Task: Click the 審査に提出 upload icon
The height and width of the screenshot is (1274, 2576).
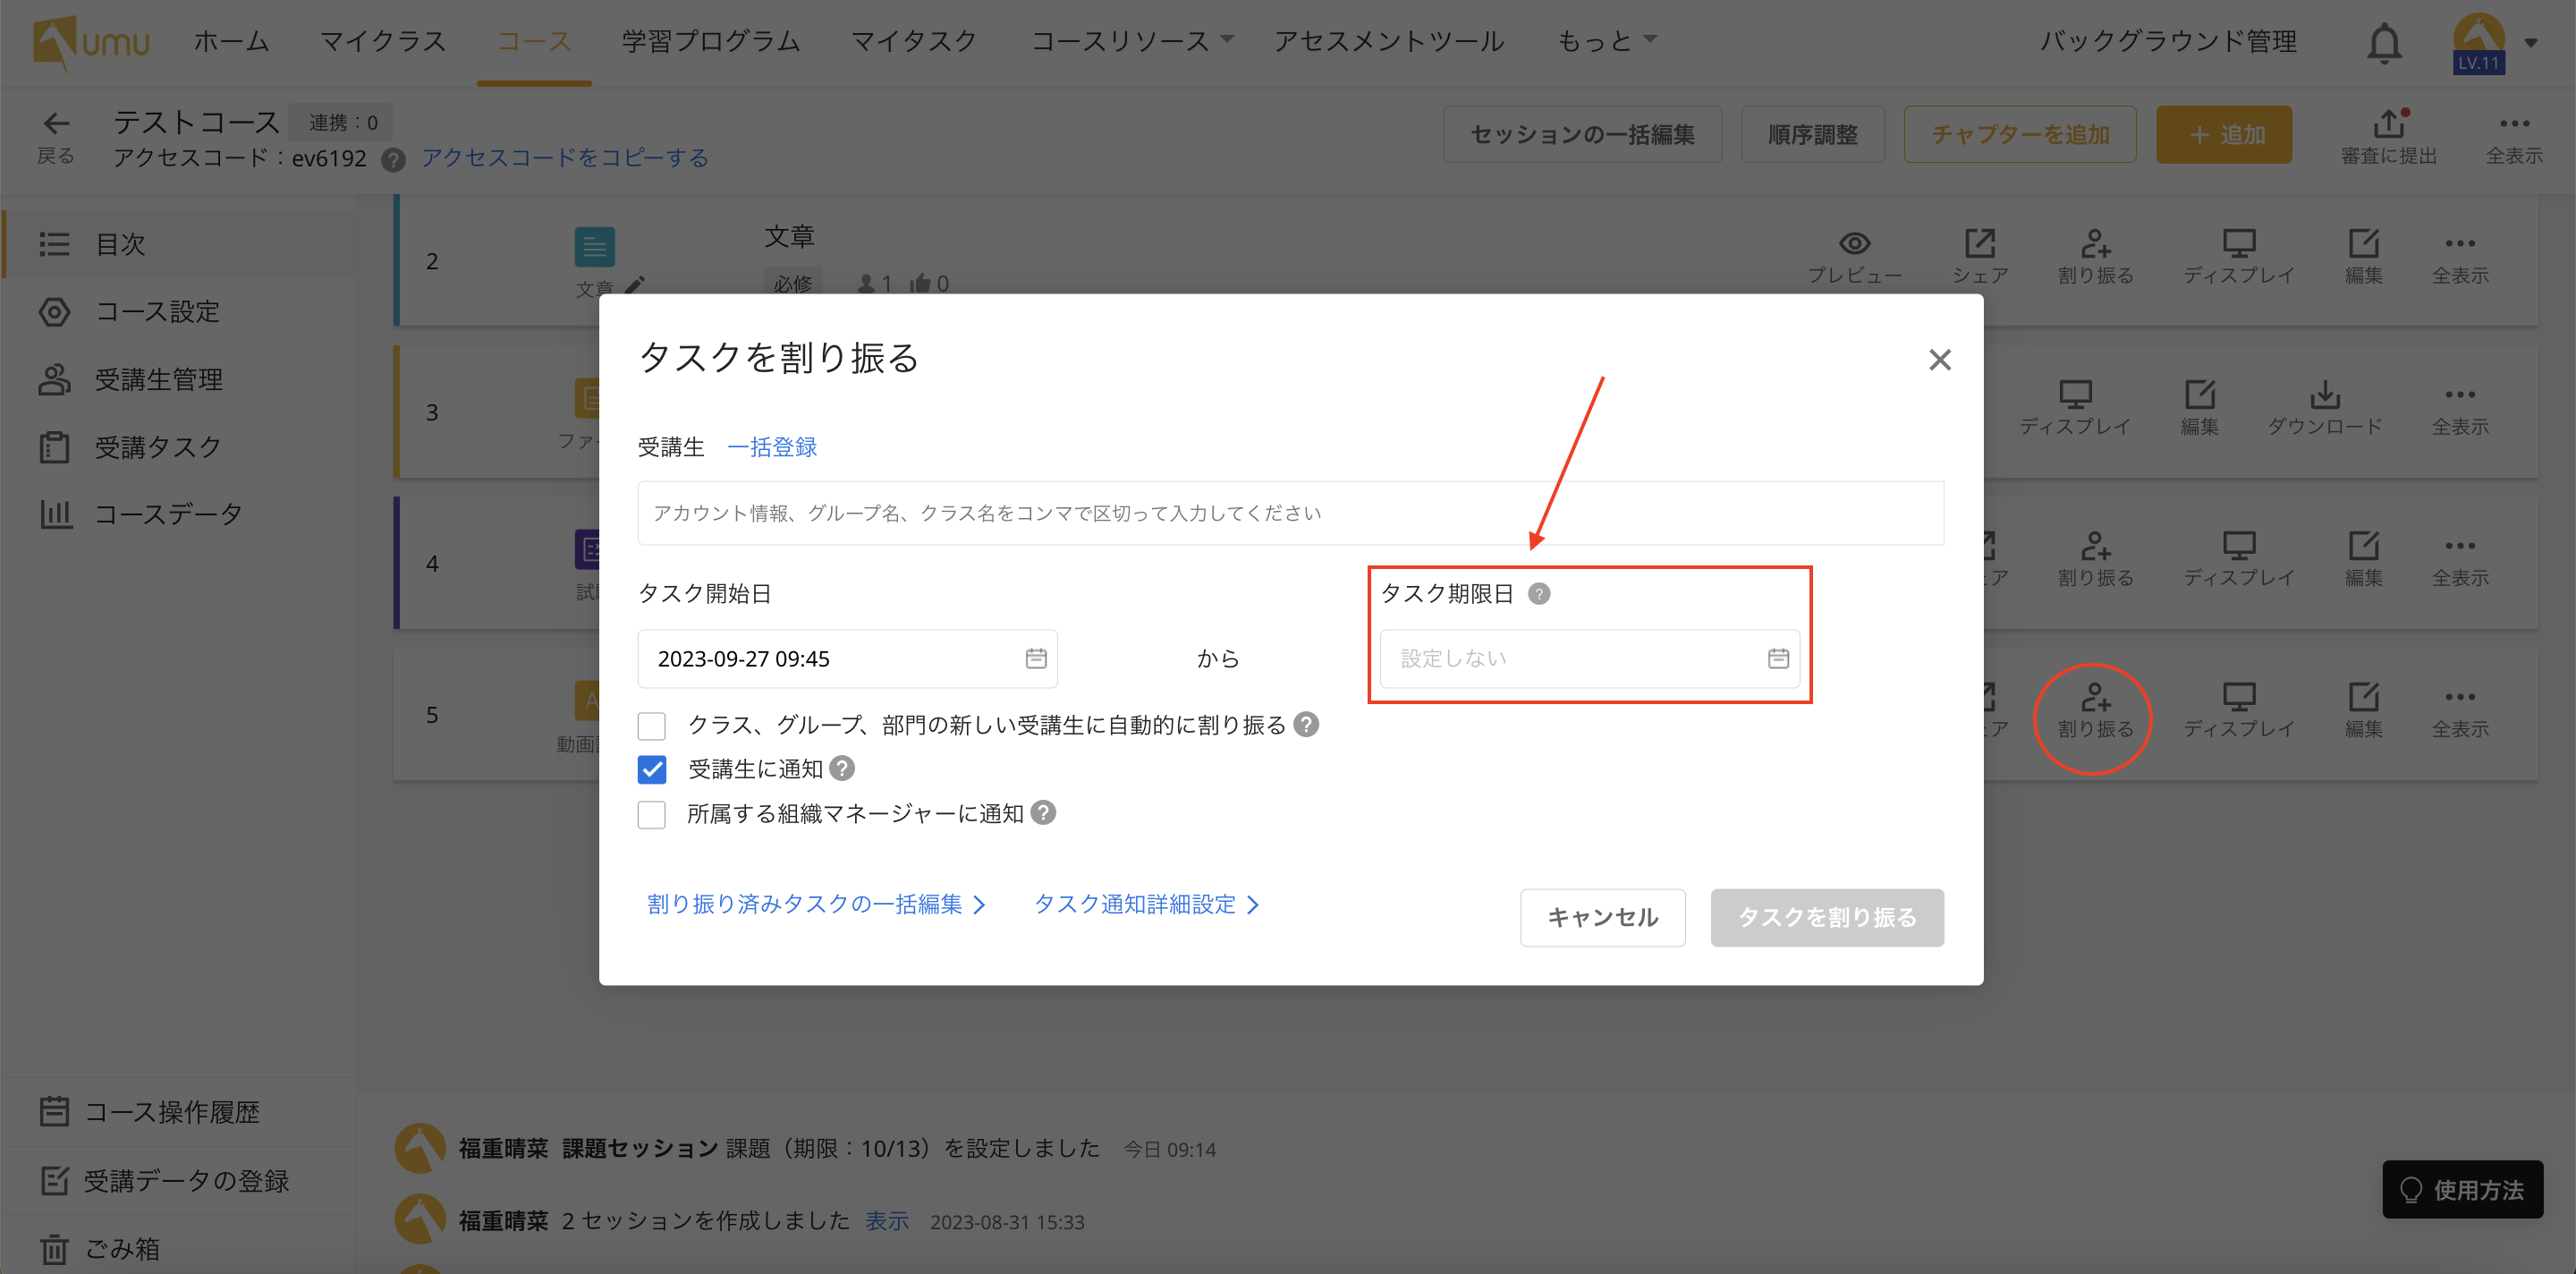Action: click(2388, 126)
